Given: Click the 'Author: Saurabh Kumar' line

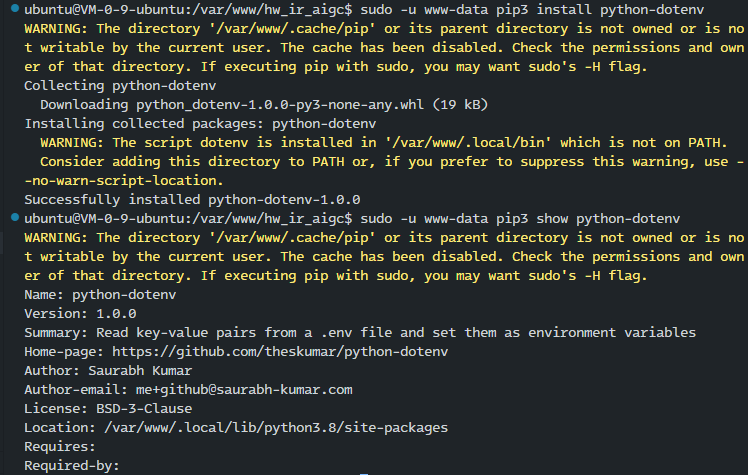Looking at the screenshot, I should 108,371.
